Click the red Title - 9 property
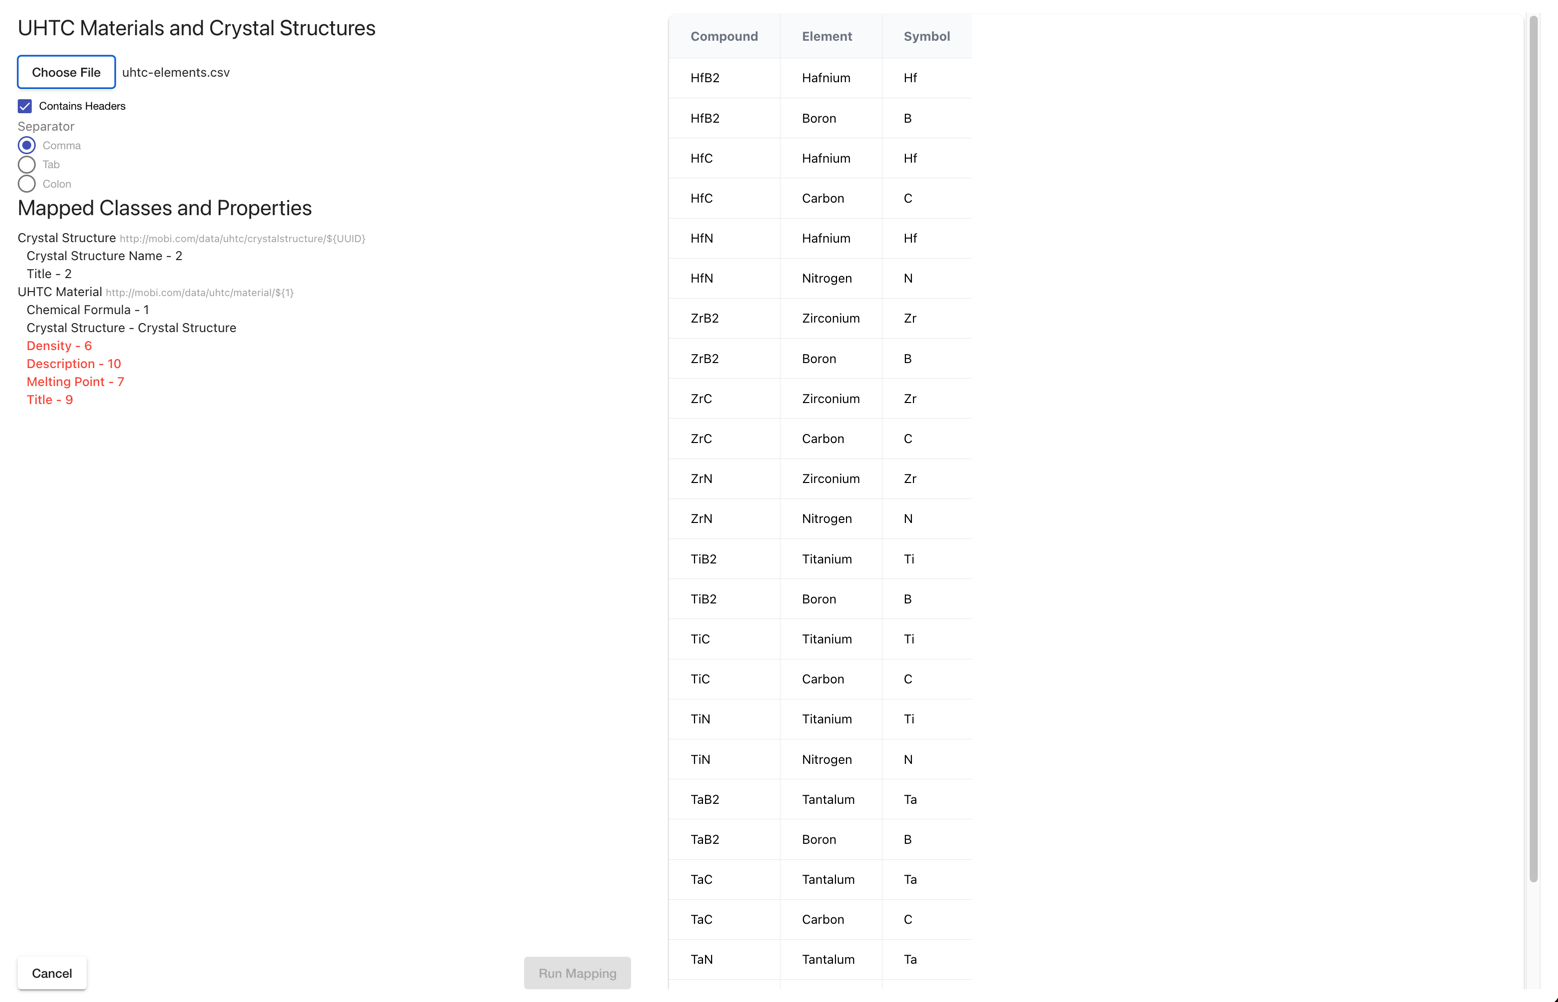1558x1002 pixels. [x=49, y=399]
